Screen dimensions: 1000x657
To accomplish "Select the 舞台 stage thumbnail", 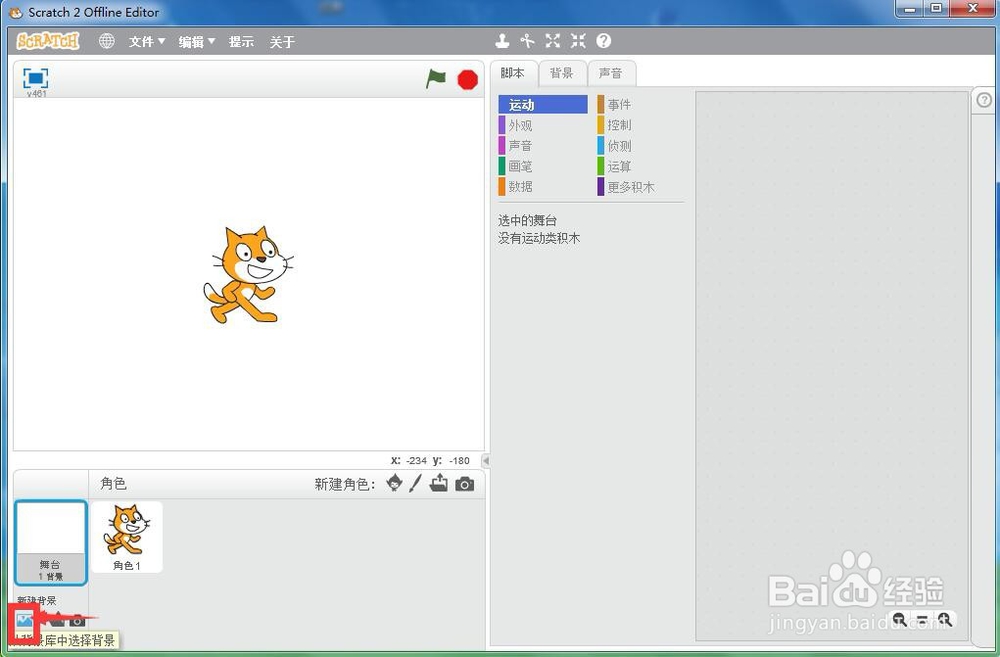I will [51, 542].
